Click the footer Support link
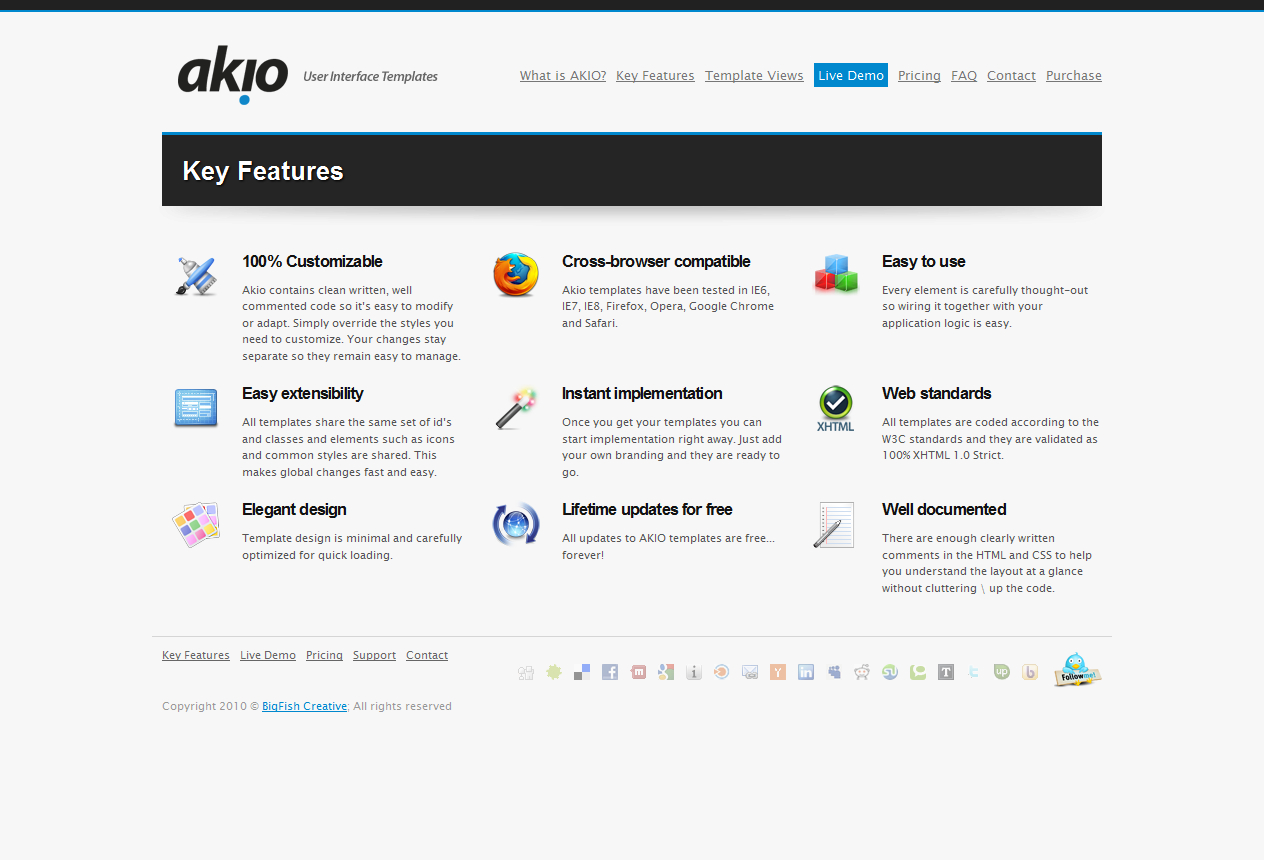Image resolution: width=1264 pixels, height=860 pixels. pos(374,656)
